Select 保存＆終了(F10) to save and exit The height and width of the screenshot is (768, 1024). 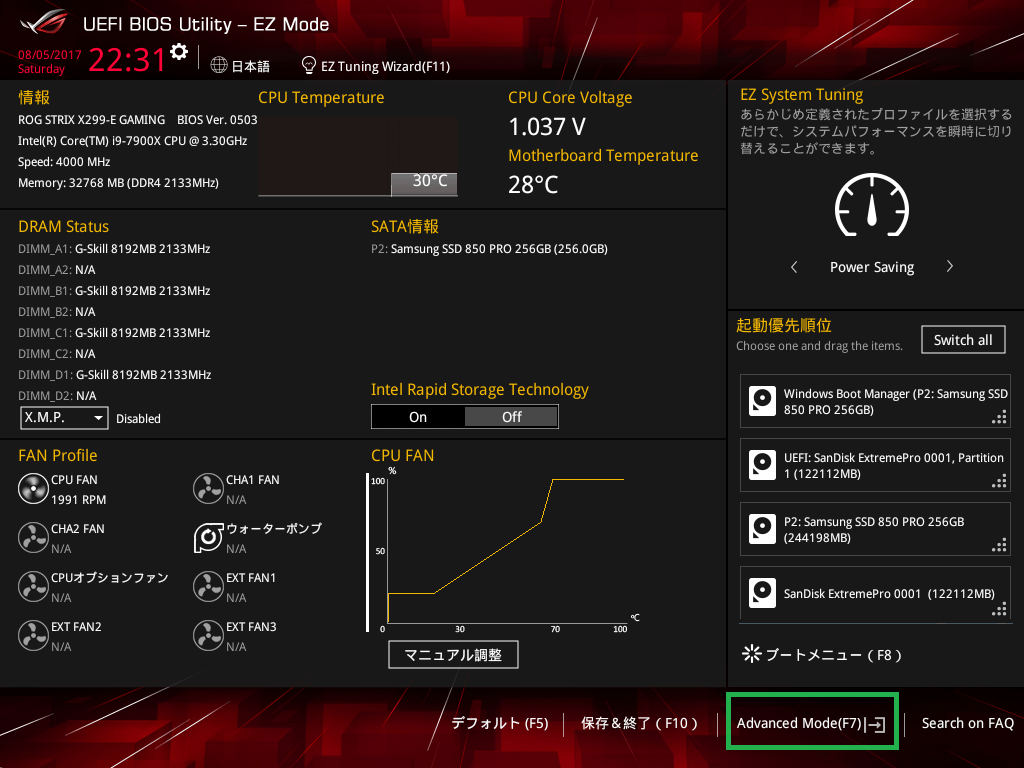click(x=639, y=723)
